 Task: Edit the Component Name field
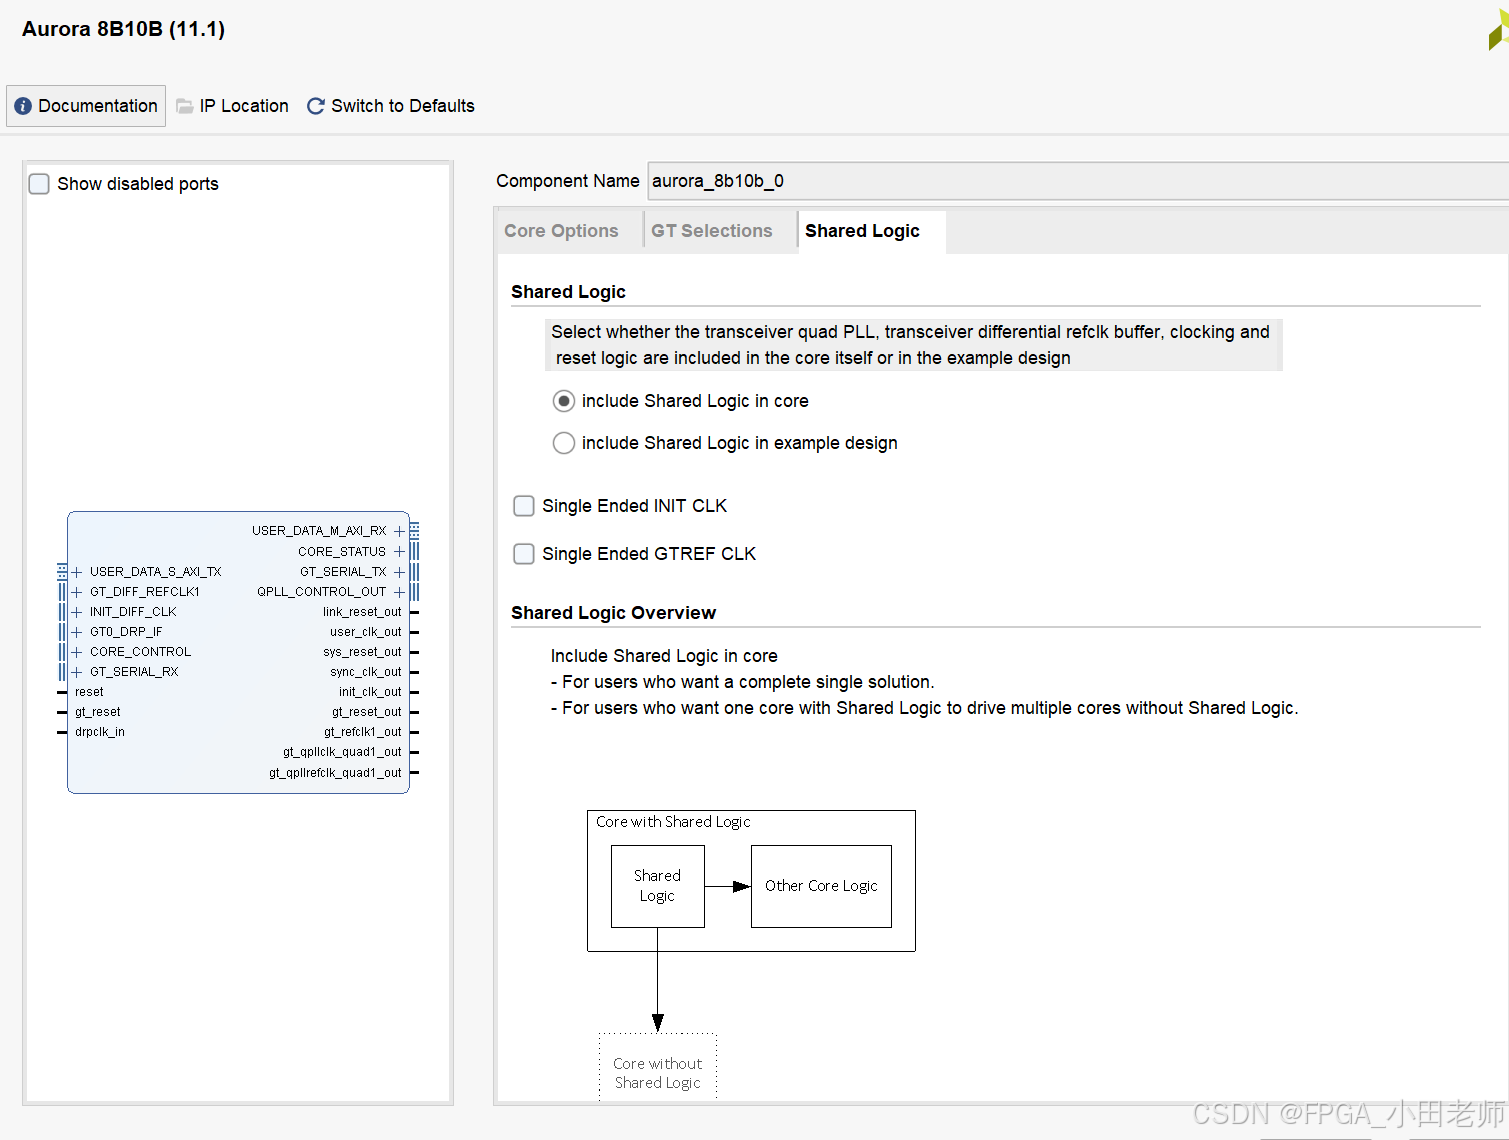click(x=1078, y=181)
